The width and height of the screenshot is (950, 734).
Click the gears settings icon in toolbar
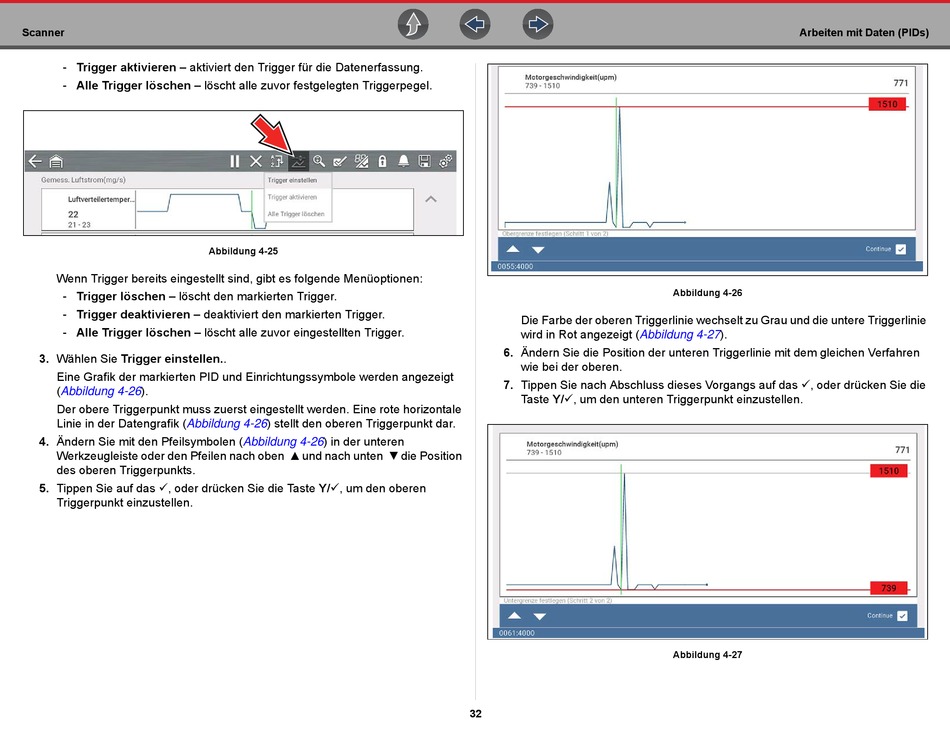(x=446, y=161)
